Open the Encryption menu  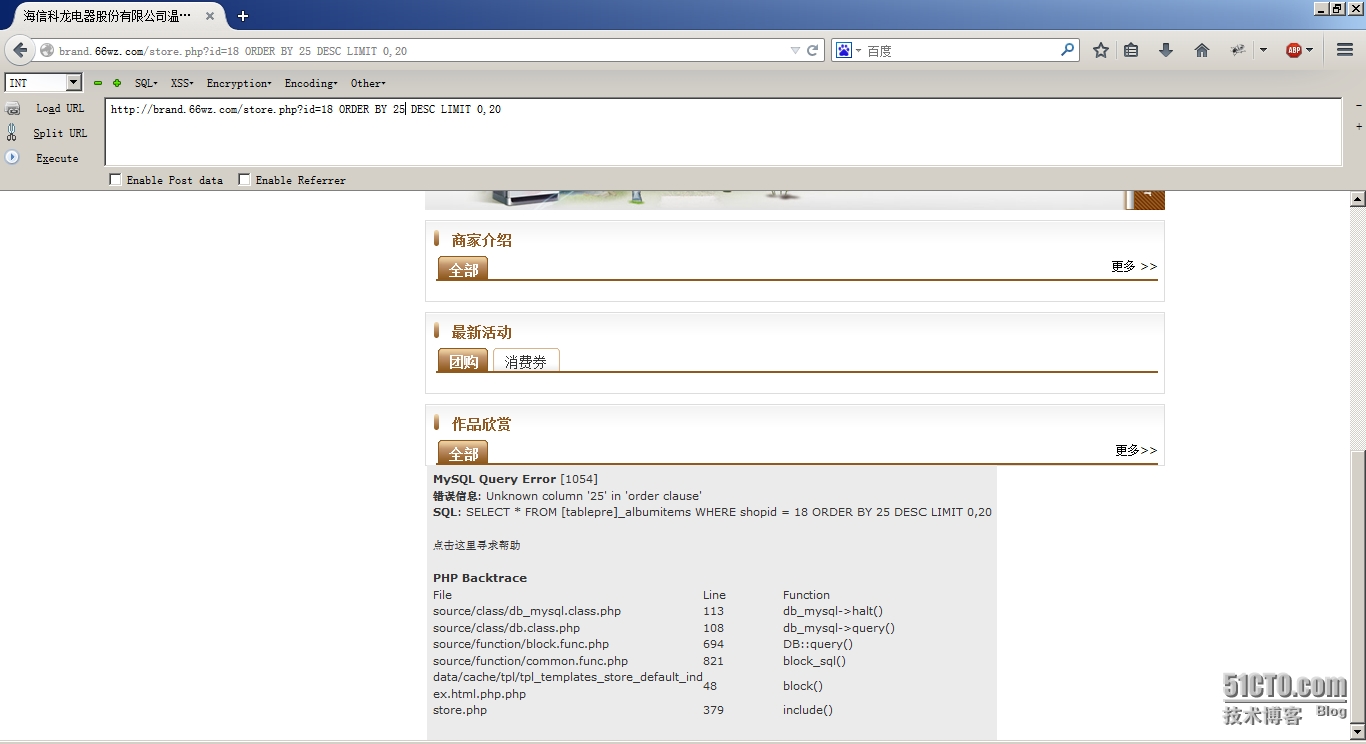click(239, 83)
